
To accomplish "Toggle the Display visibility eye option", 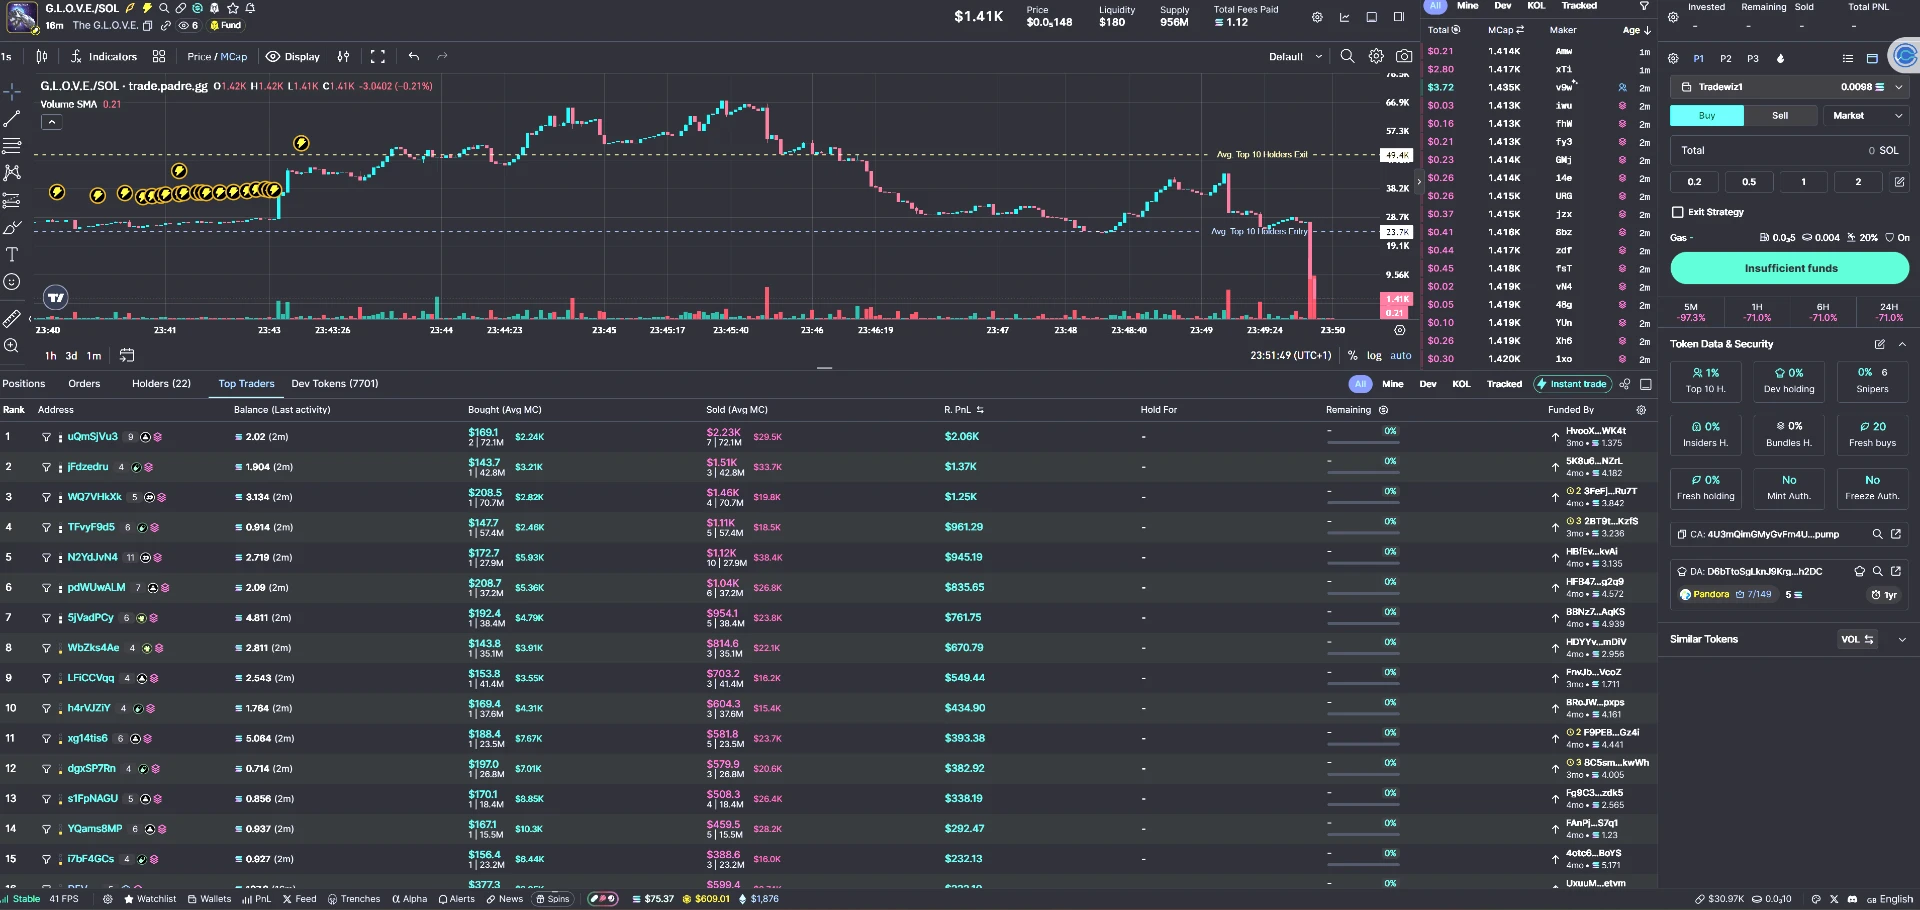I will tap(293, 57).
